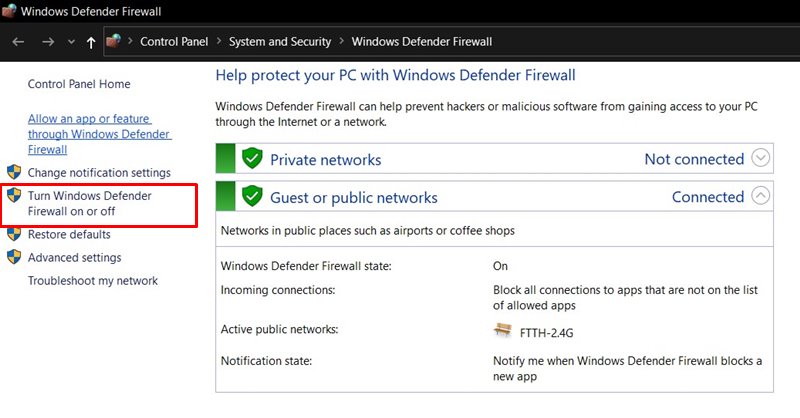Viewport: 800px width, 418px height.
Task: Open recent locations dropdown arrow
Action: (71, 42)
